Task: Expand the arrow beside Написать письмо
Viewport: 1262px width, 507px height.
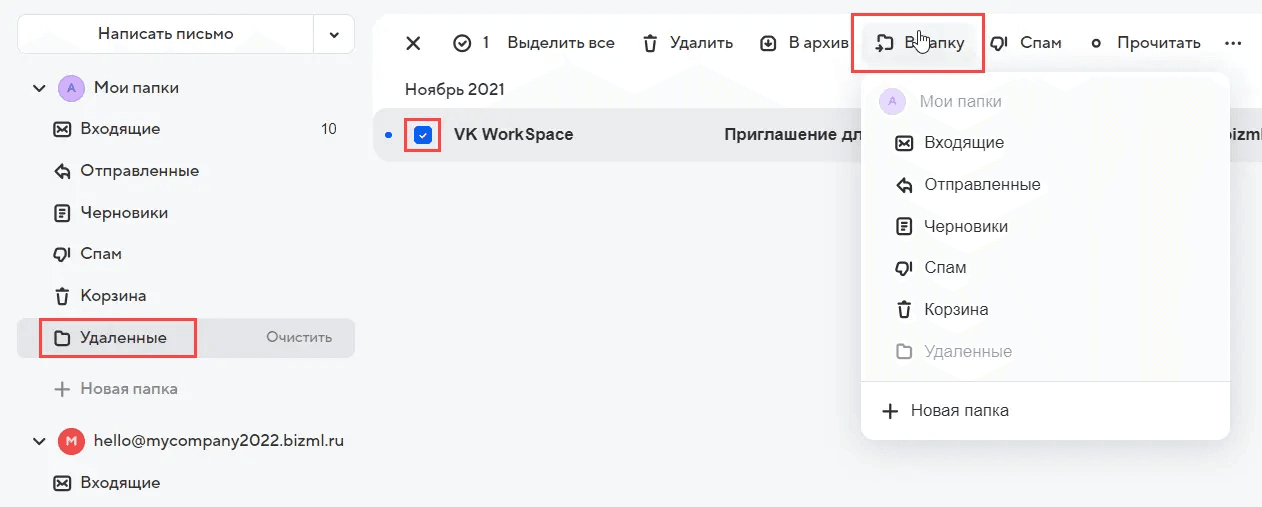Action: tap(334, 34)
